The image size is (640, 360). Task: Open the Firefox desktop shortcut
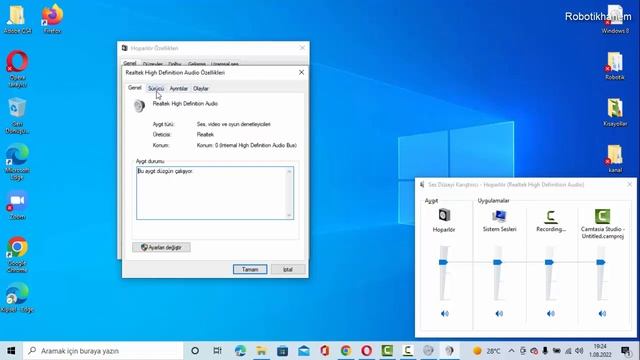coord(52,18)
